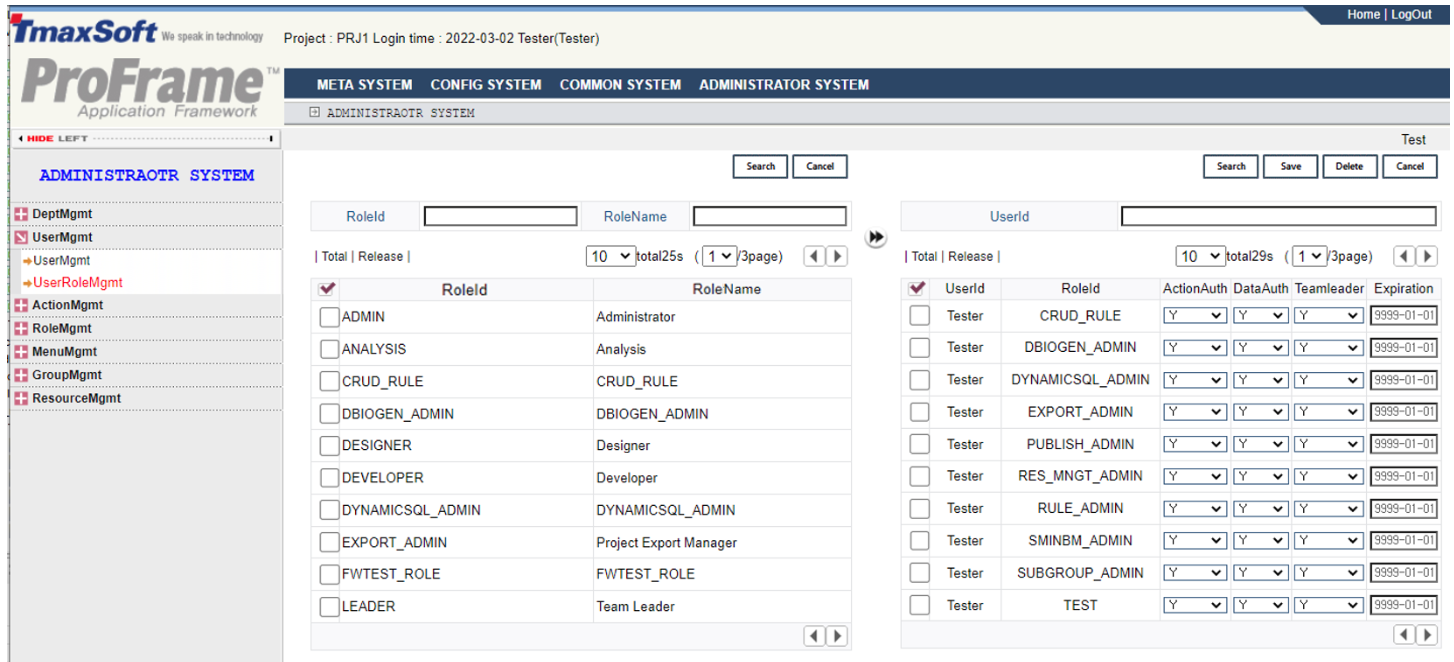
Task: Tick the DESIGNER role checkbox
Action: click(329, 445)
